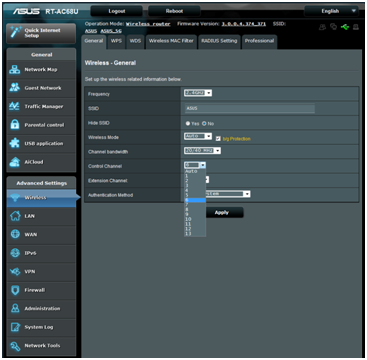Switch to the RADIUS Setting tab

[x=219, y=41]
